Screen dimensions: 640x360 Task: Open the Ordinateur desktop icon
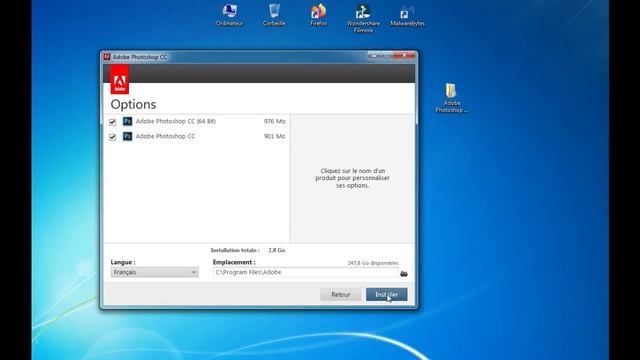[229, 15]
